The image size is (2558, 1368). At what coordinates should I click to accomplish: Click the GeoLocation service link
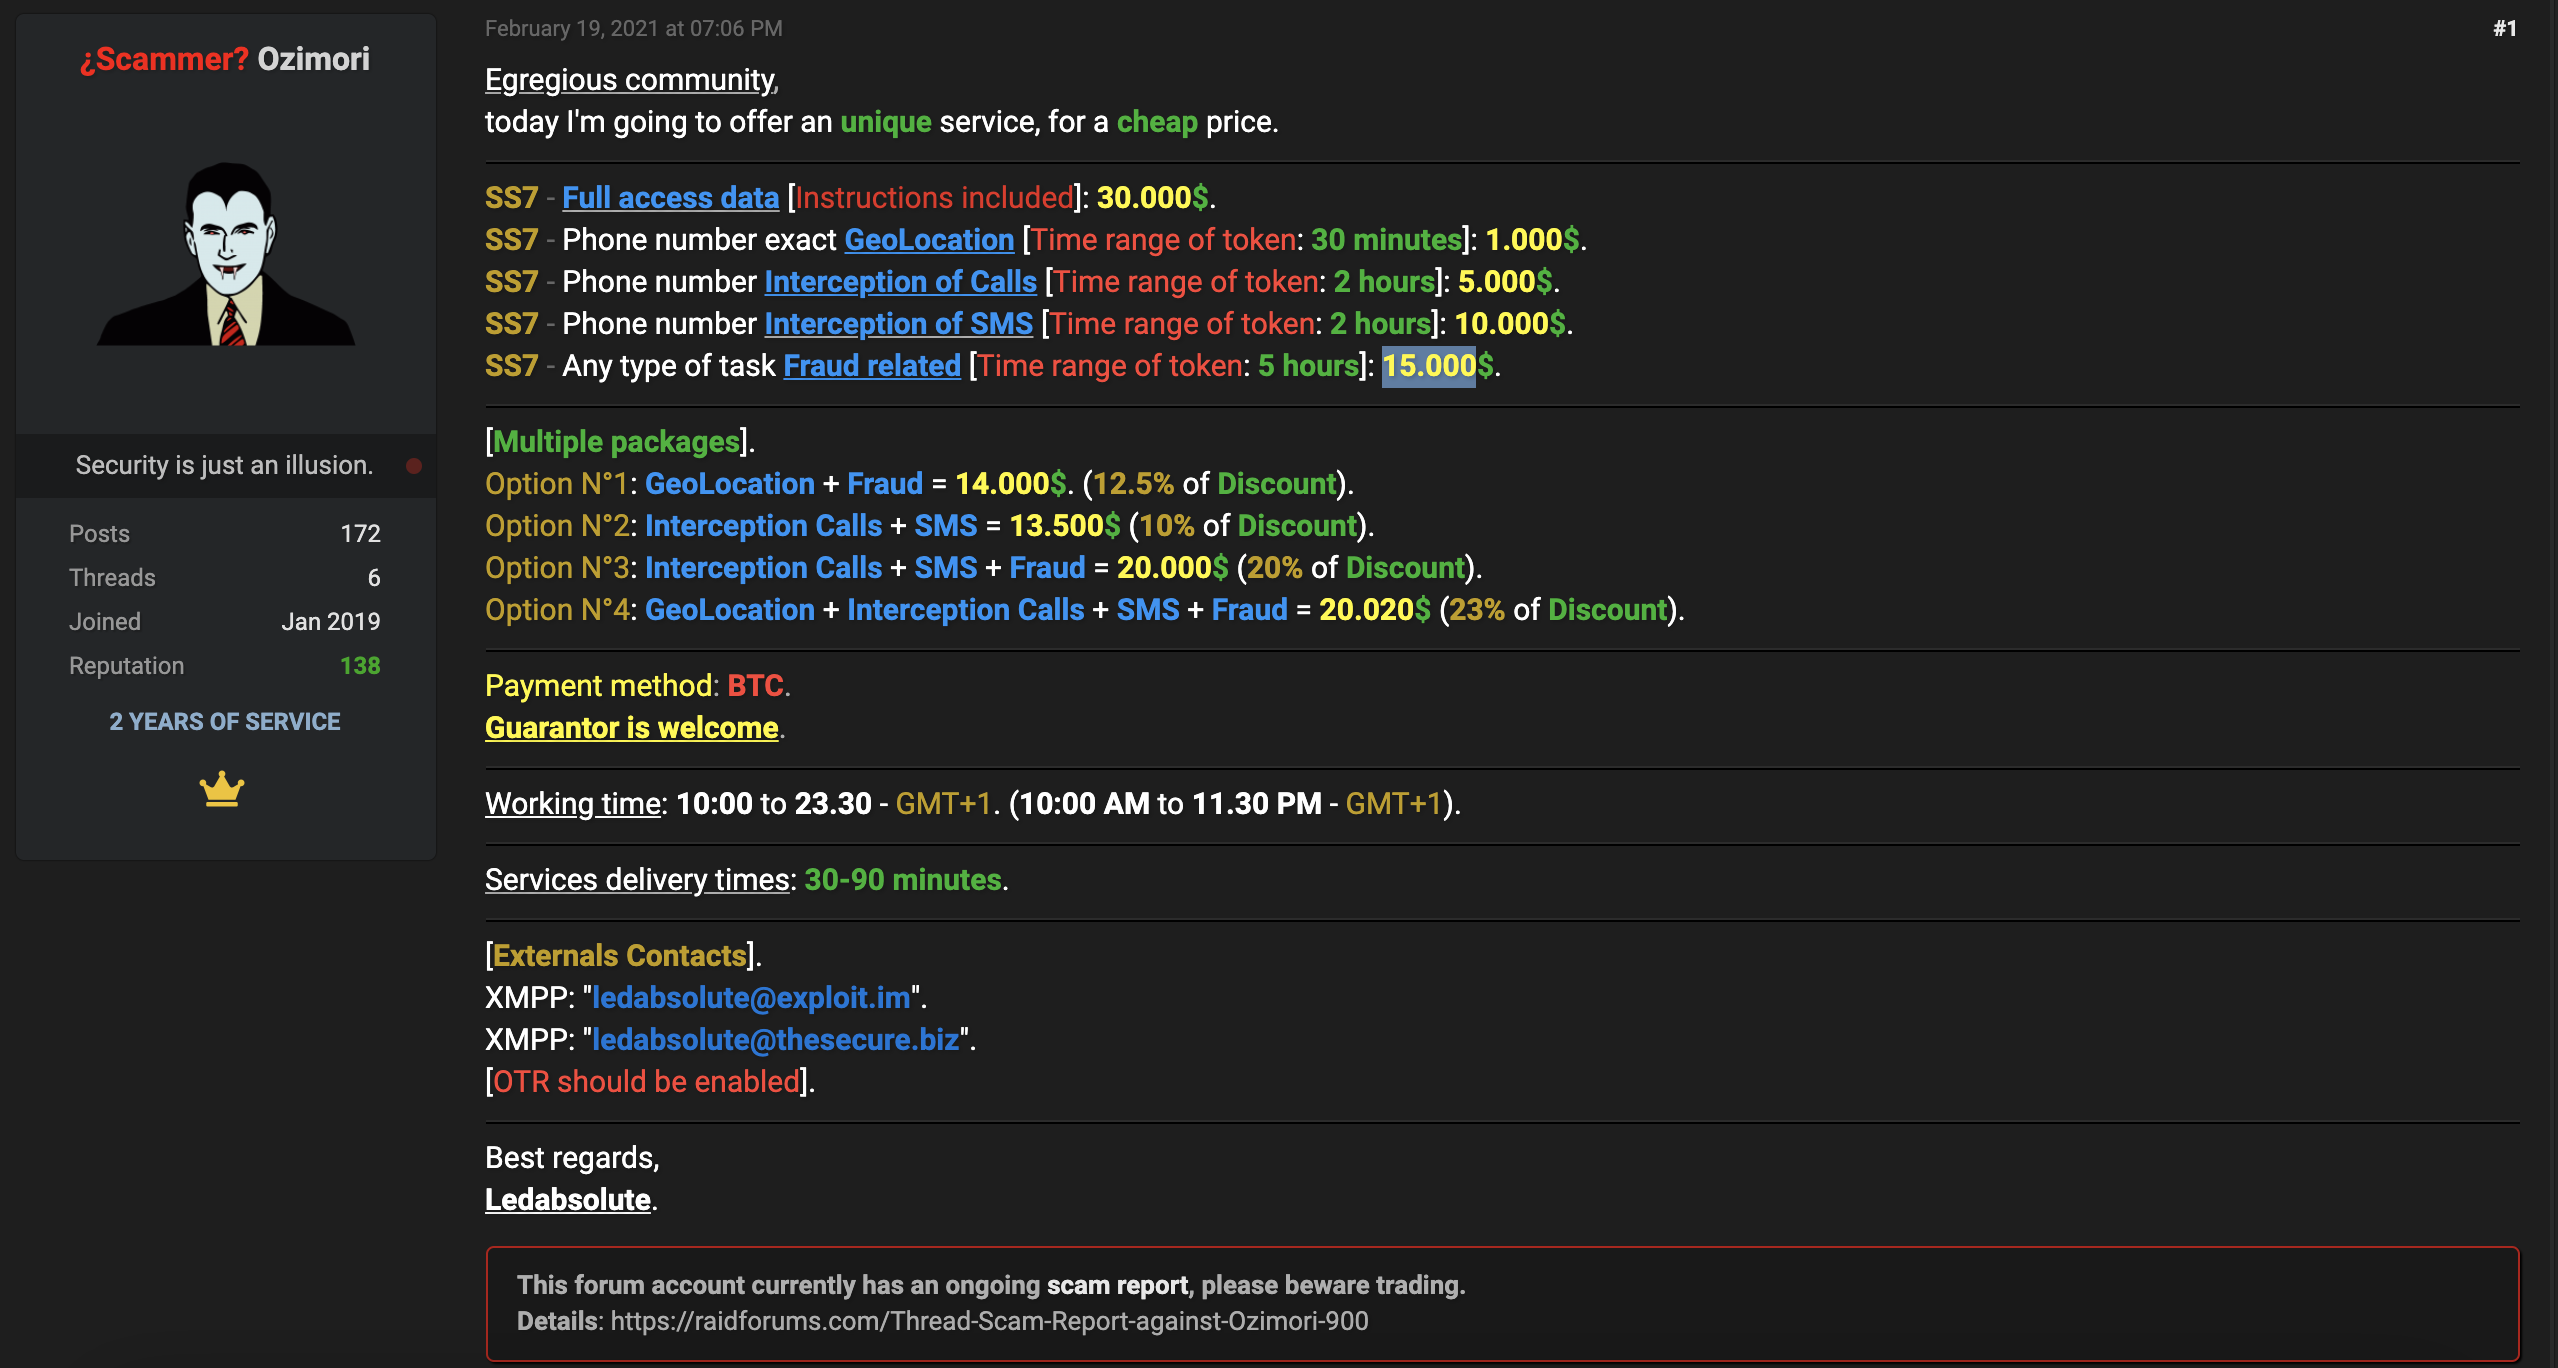pyautogui.click(x=929, y=240)
